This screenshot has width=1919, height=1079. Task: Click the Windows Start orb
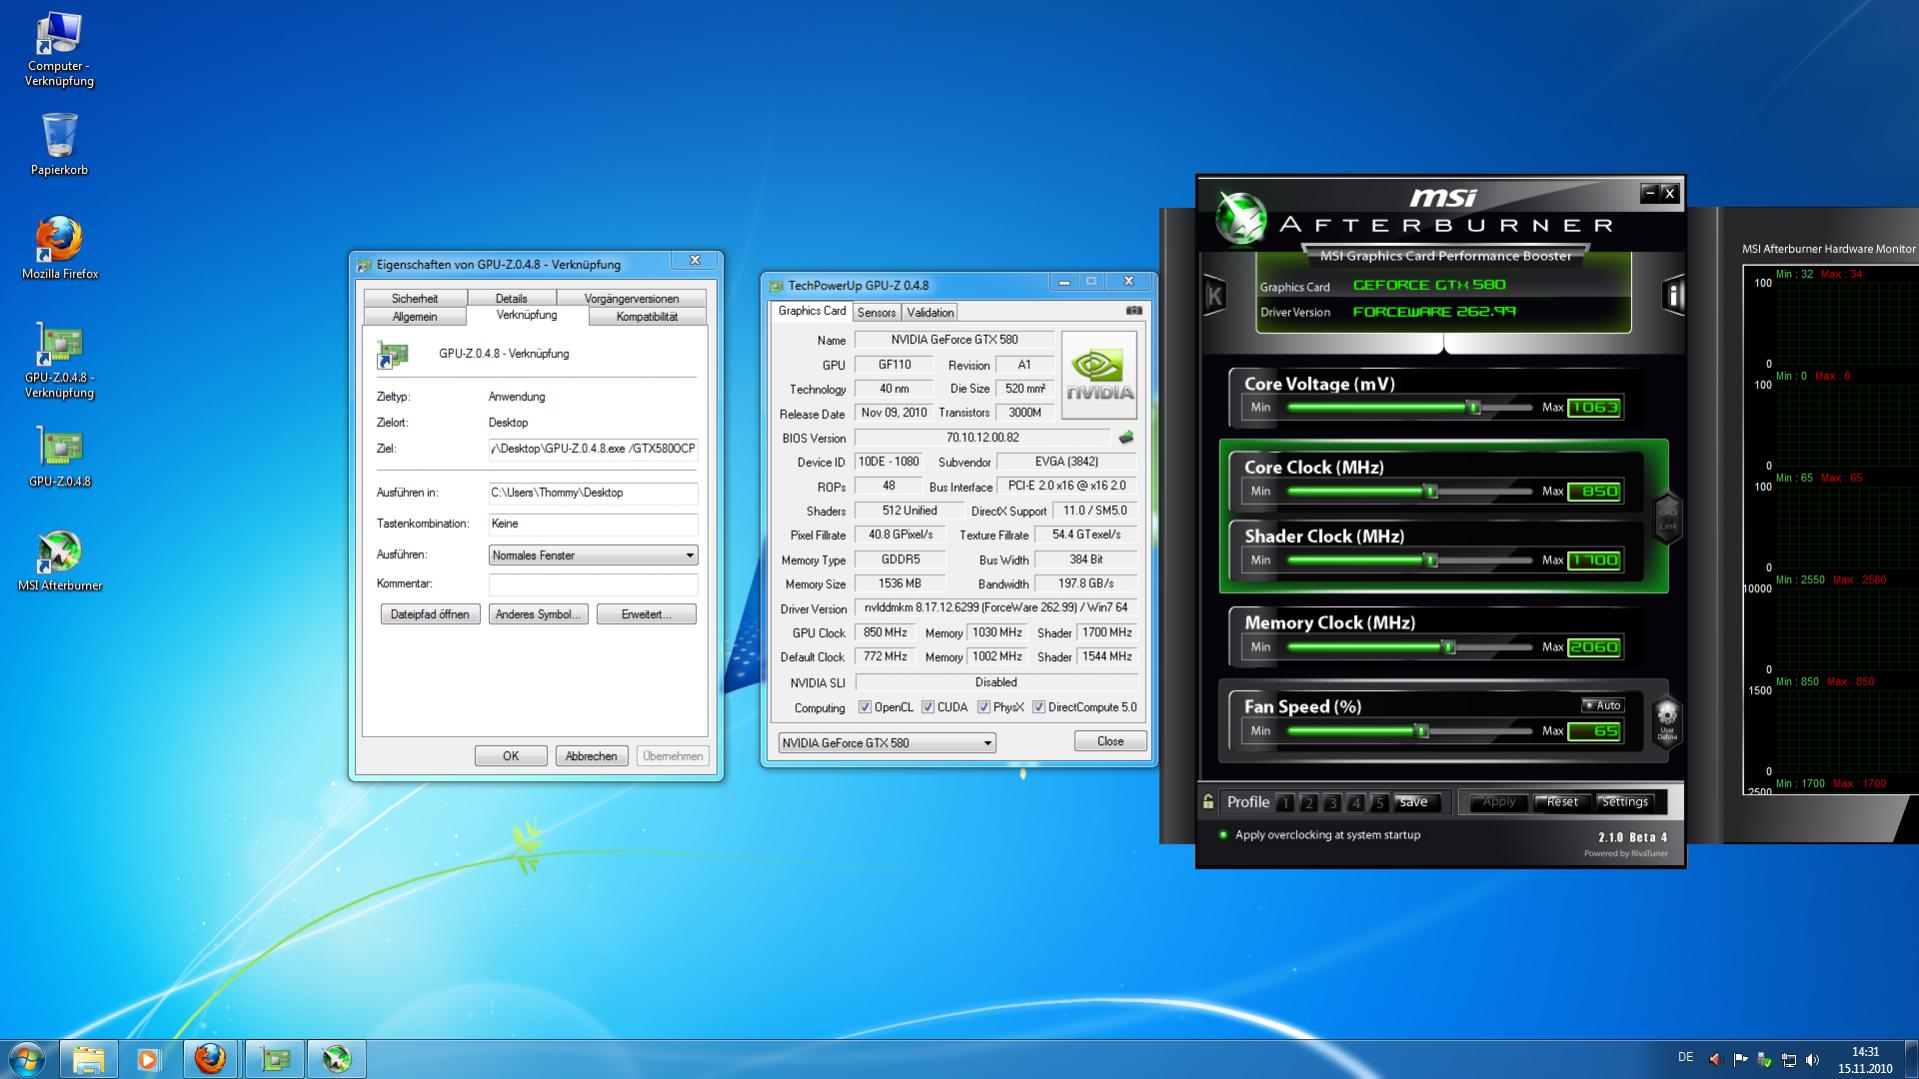(x=27, y=1059)
